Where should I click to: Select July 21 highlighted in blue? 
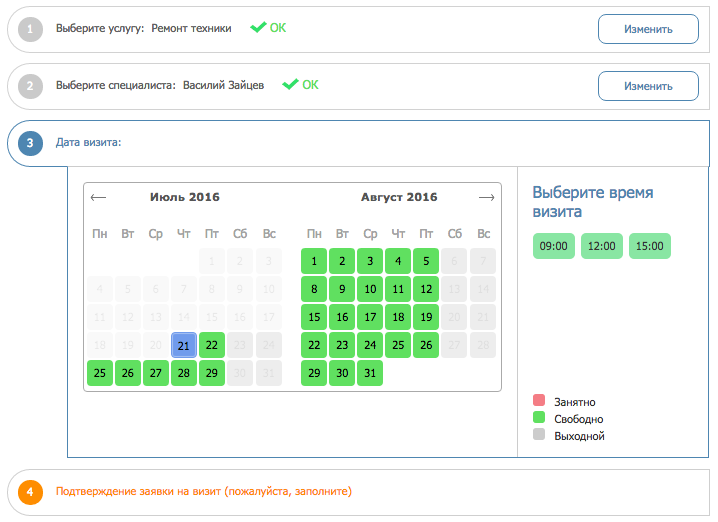(x=184, y=345)
